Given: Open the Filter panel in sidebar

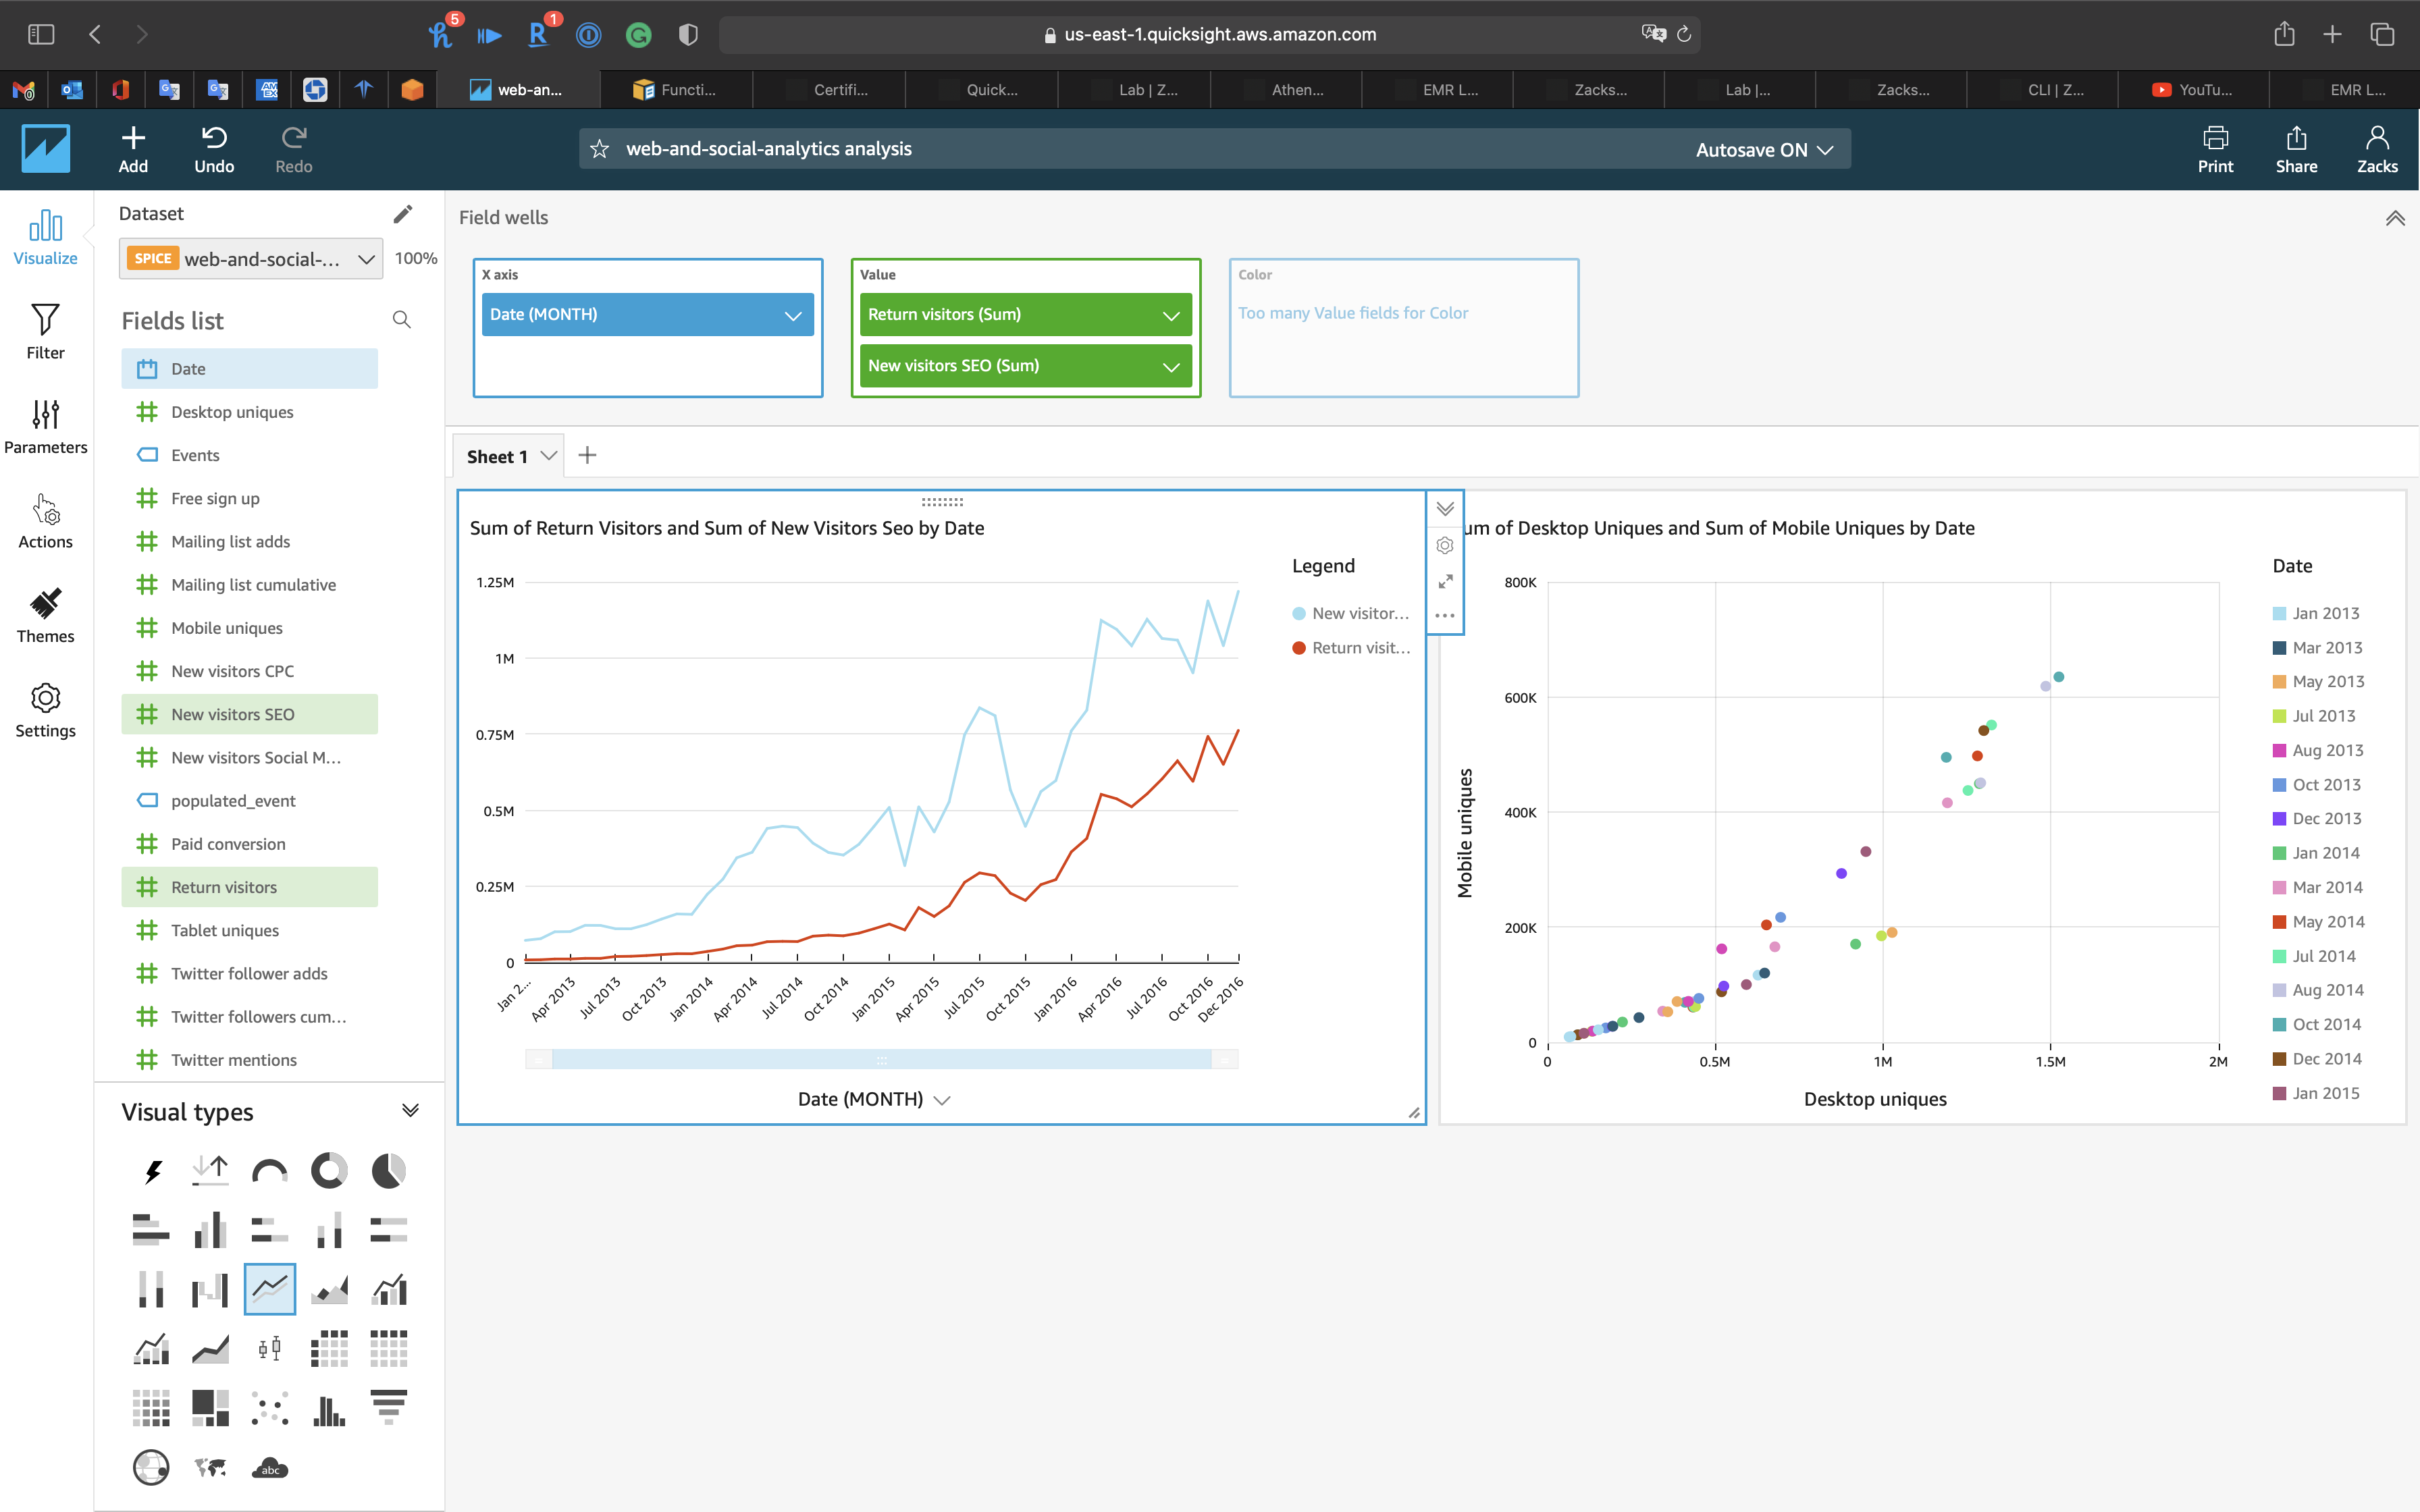Looking at the screenshot, I should click(45, 332).
